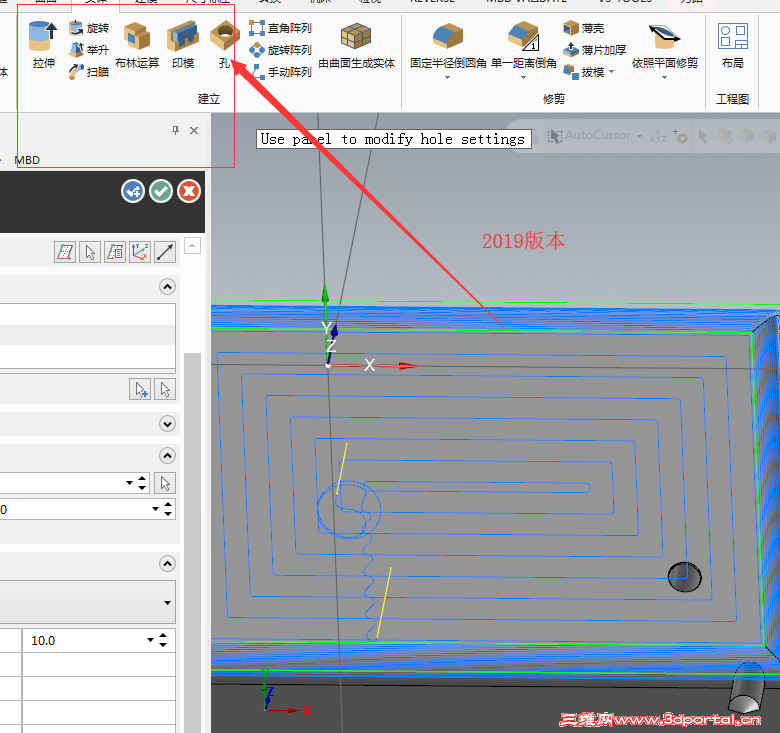This screenshot has height=733, width=780.
Task: Click the first plane-selection icon in panel toolbar
Action: point(65,252)
